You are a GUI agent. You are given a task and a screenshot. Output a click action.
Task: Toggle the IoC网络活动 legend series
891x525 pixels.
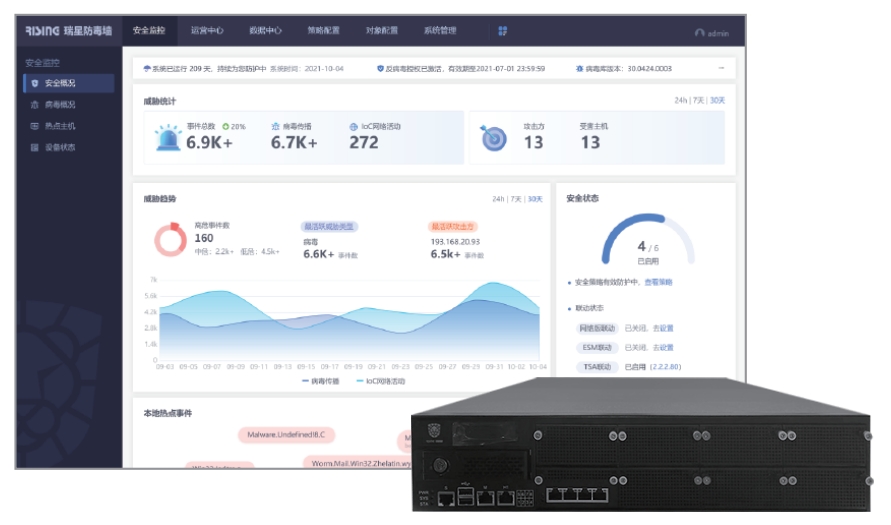(381, 381)
